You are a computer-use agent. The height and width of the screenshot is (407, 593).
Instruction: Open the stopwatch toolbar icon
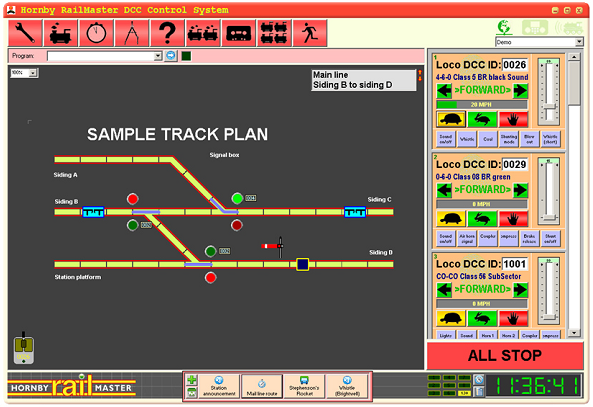[96, 33]
